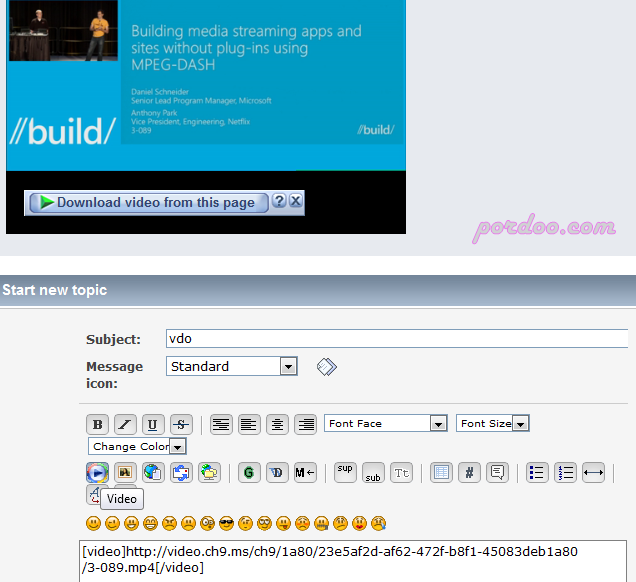The height and width of the screenshot is (582, 636).
Task: Click Download video from this page
Action: [x=149, y=202]
